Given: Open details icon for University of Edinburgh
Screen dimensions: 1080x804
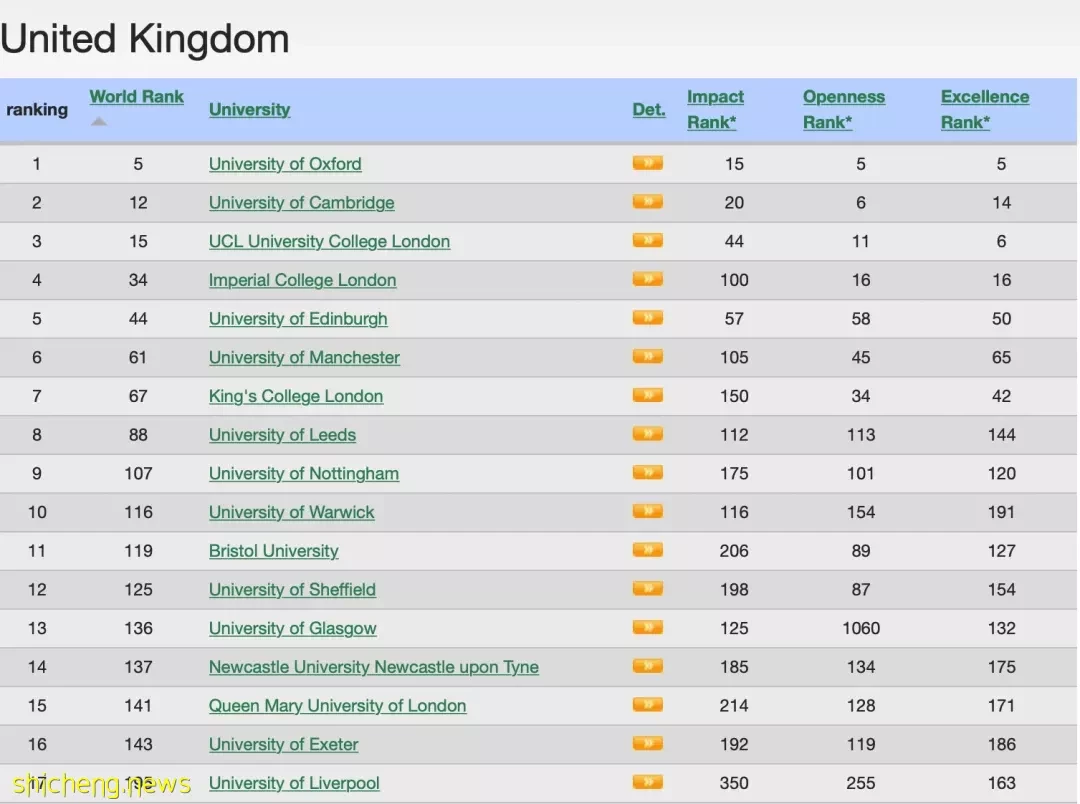Looking at the screenshot, I should 647,317.
